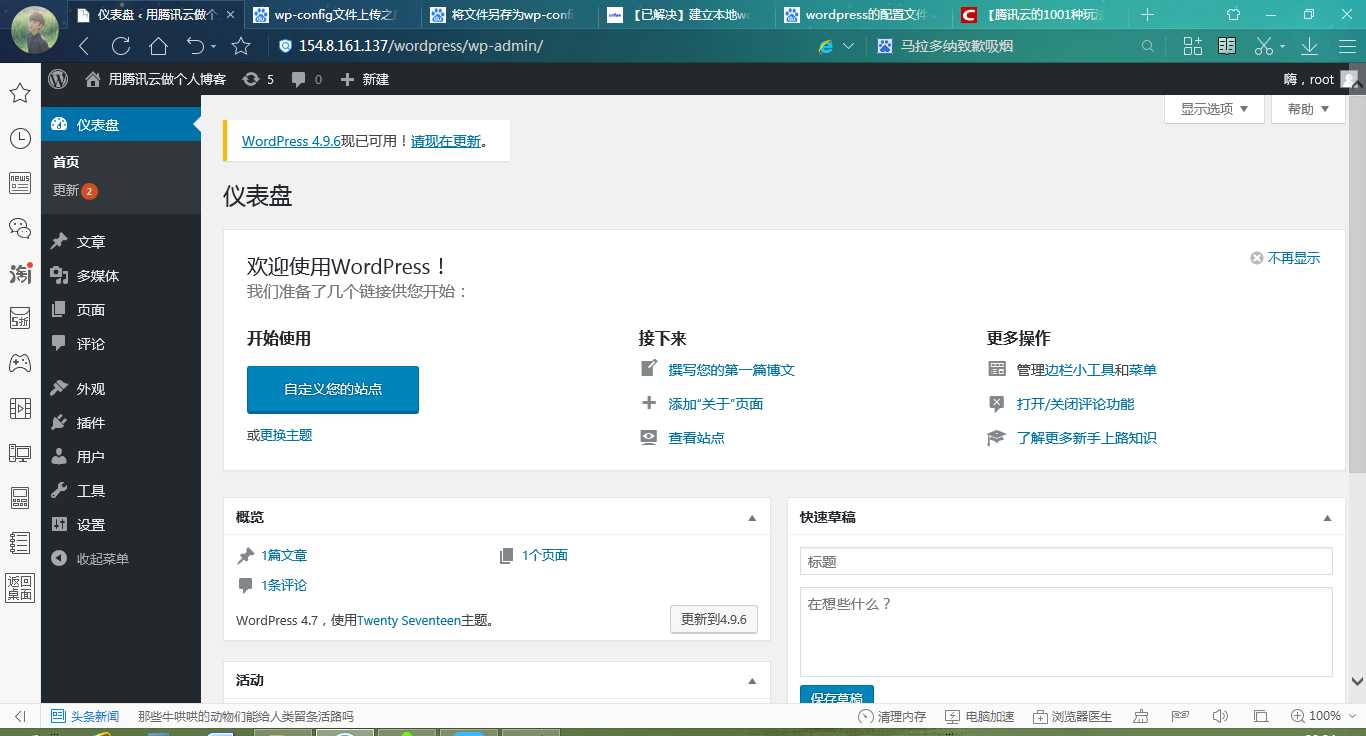This screenshot has width=1366, height=736.
Task: Expand the 显示选项 screen options dropdown
Action: (1214, 109)
